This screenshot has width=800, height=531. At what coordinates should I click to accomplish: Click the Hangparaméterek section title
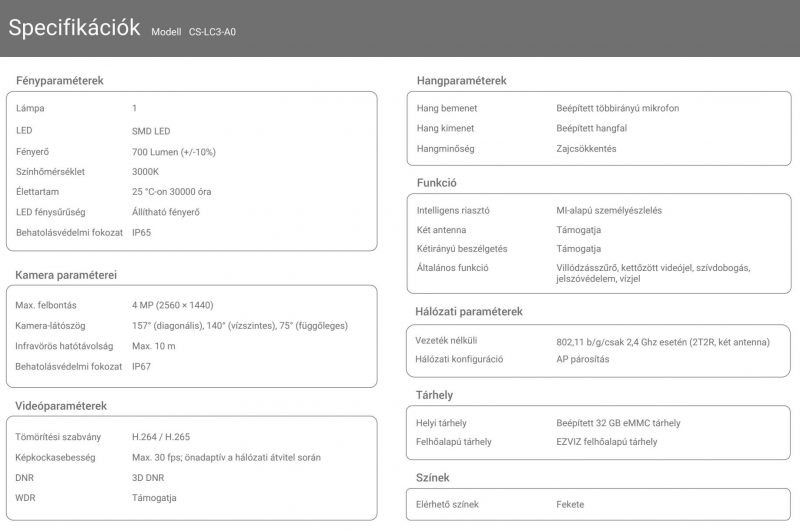point(462,81)
